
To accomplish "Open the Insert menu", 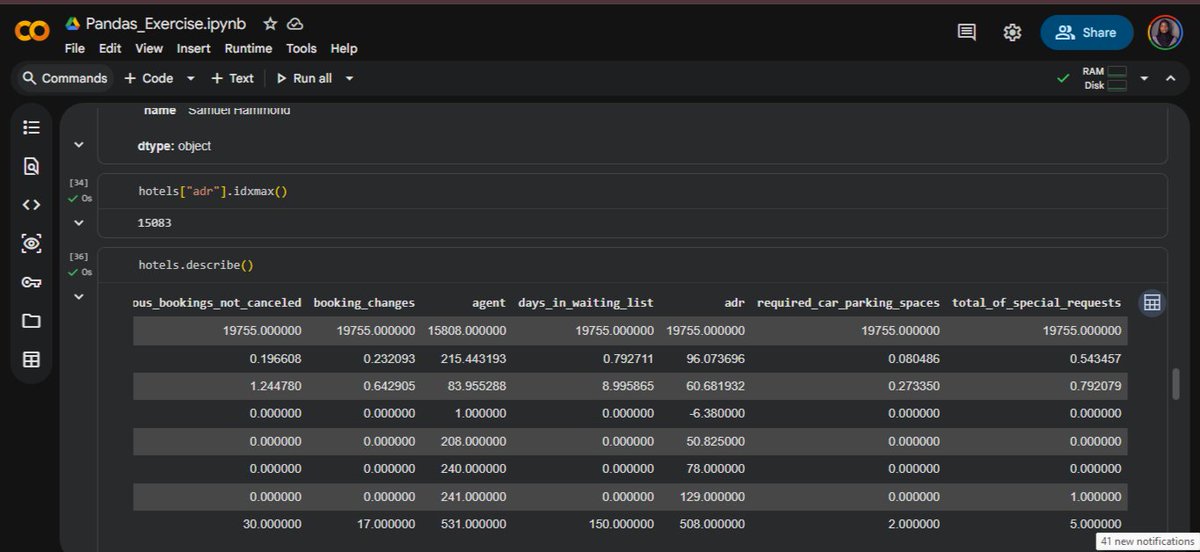I will tap(194, 48).
